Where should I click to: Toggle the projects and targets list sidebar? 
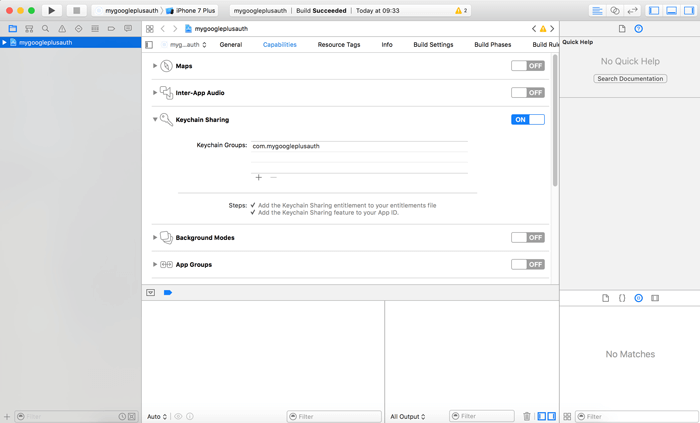[x=149, y=45]
